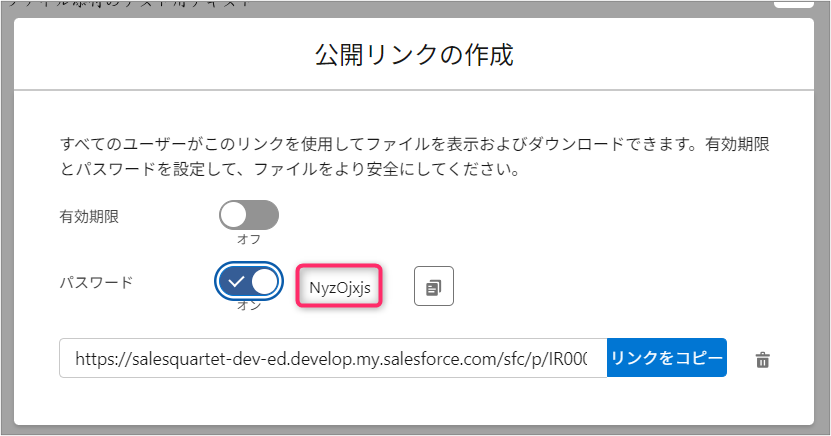Viewport: 831px width, 436px height.
Task: Click the 公開リンクの作成 dialog heading
Action: [414, 54]
